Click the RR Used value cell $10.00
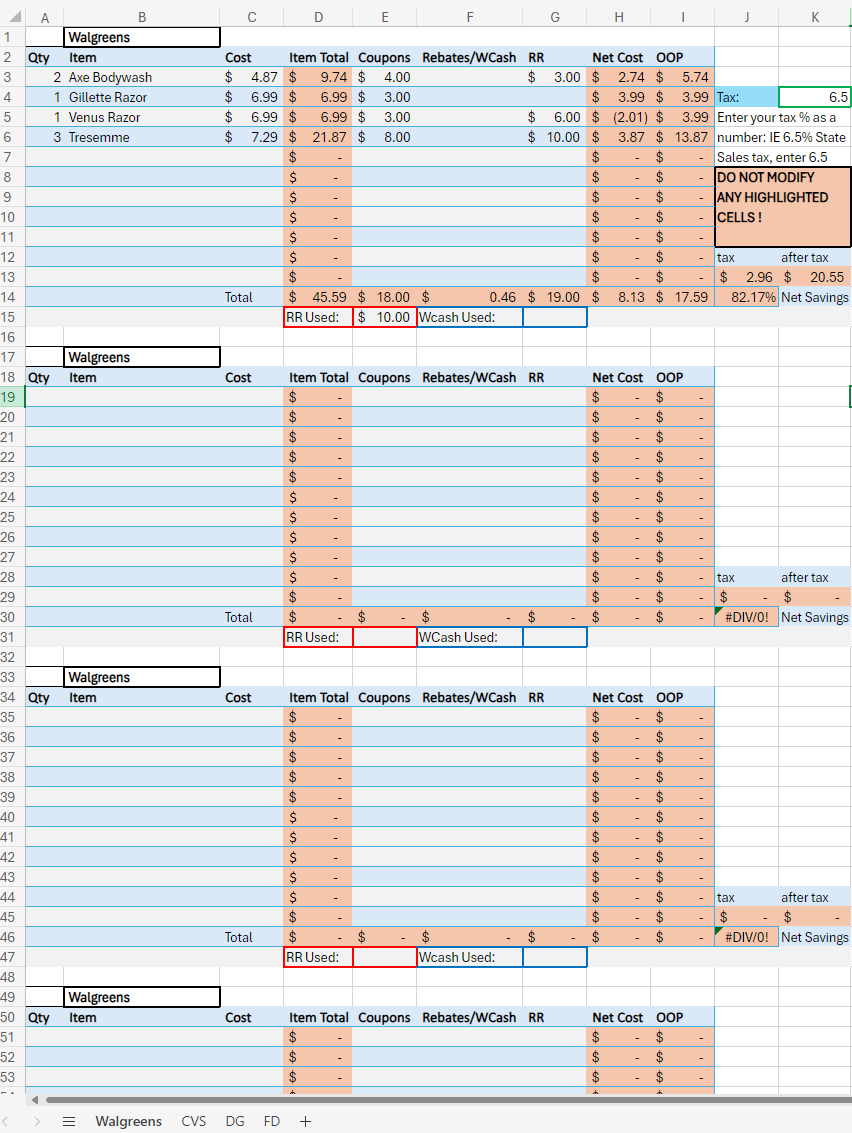 (x=384, y=317)
